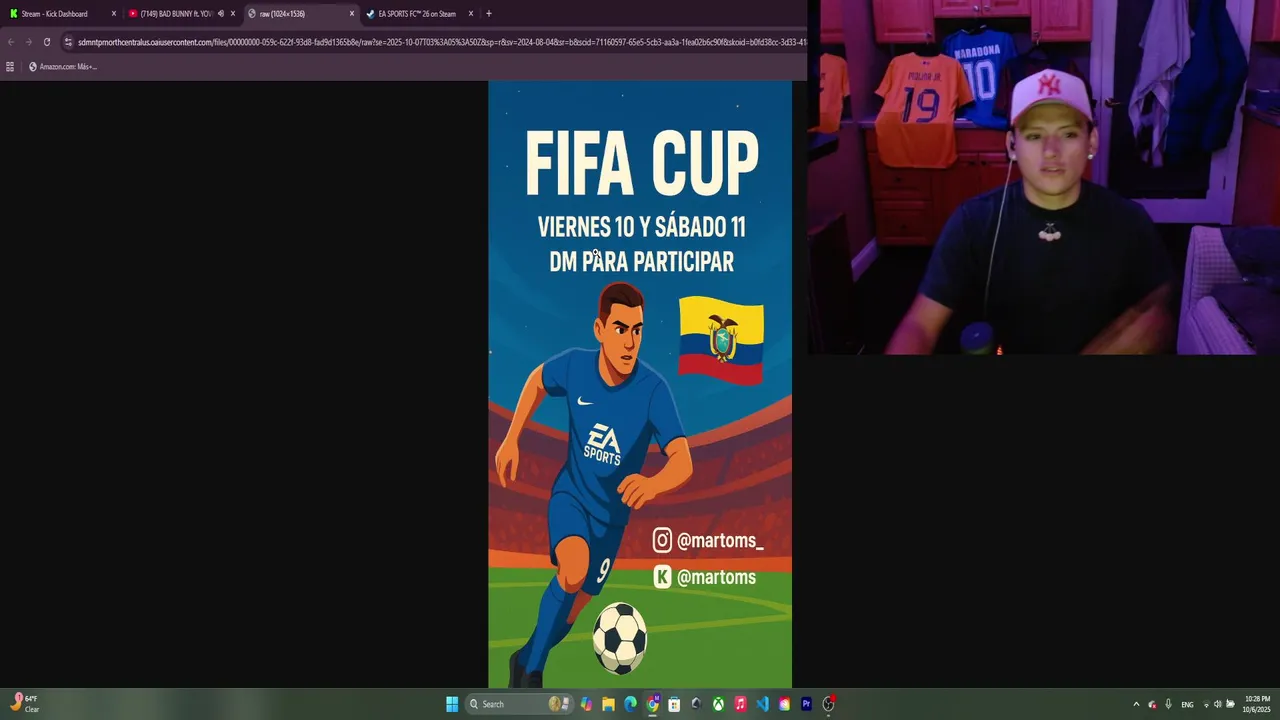
Task: Open Microsoft Store from the taskbar
Action: click(x=674, y=704)
